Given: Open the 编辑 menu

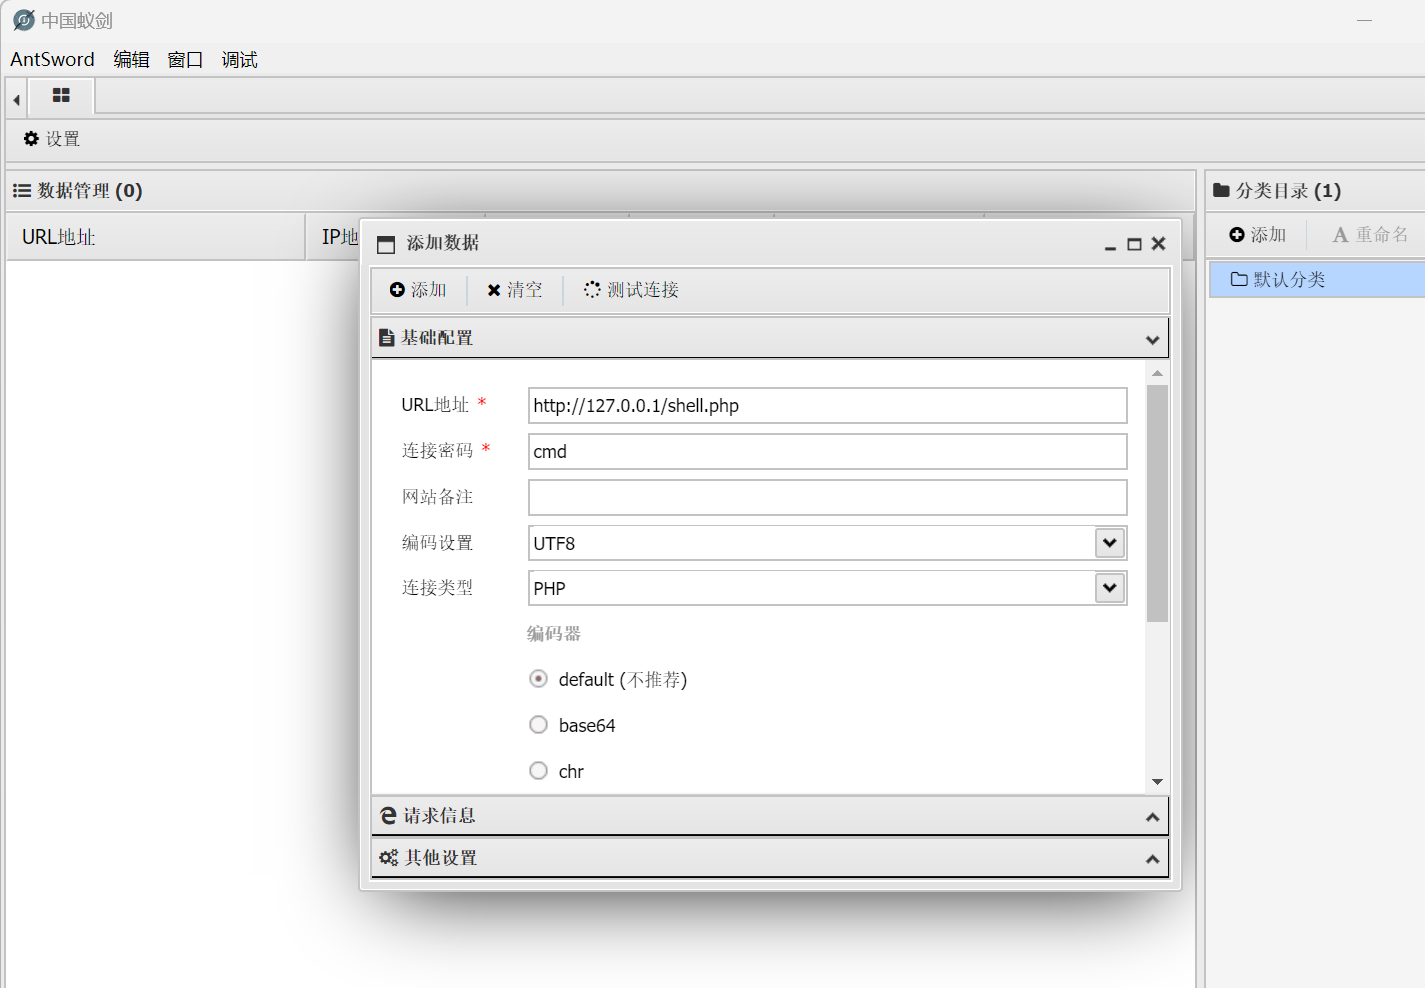Looking at the screenshot, I should tap(131, 60).
